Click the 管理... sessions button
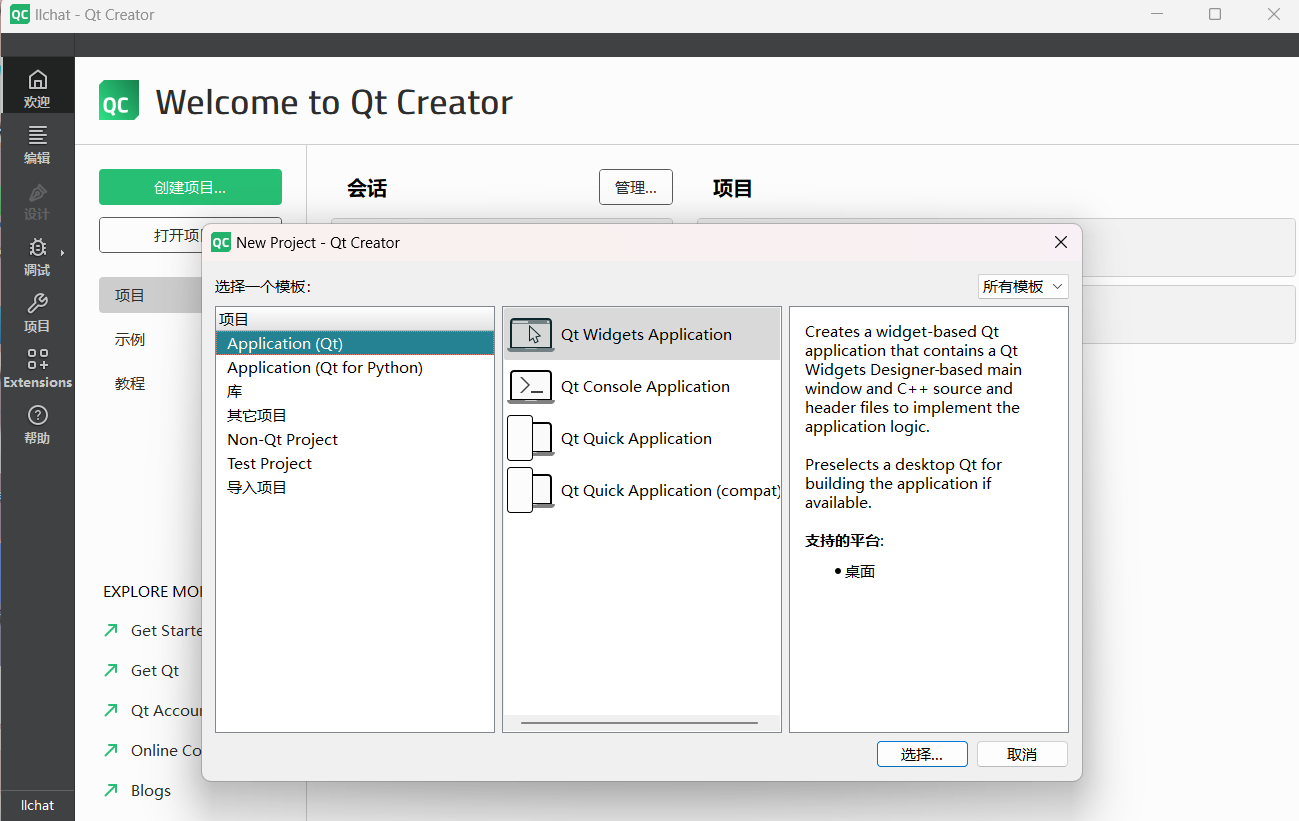1299x821 pixels. [636, 187]
